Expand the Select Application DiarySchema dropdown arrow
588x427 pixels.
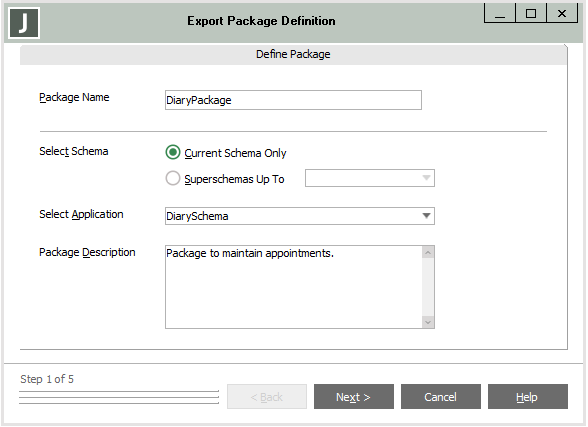[426, 216]
